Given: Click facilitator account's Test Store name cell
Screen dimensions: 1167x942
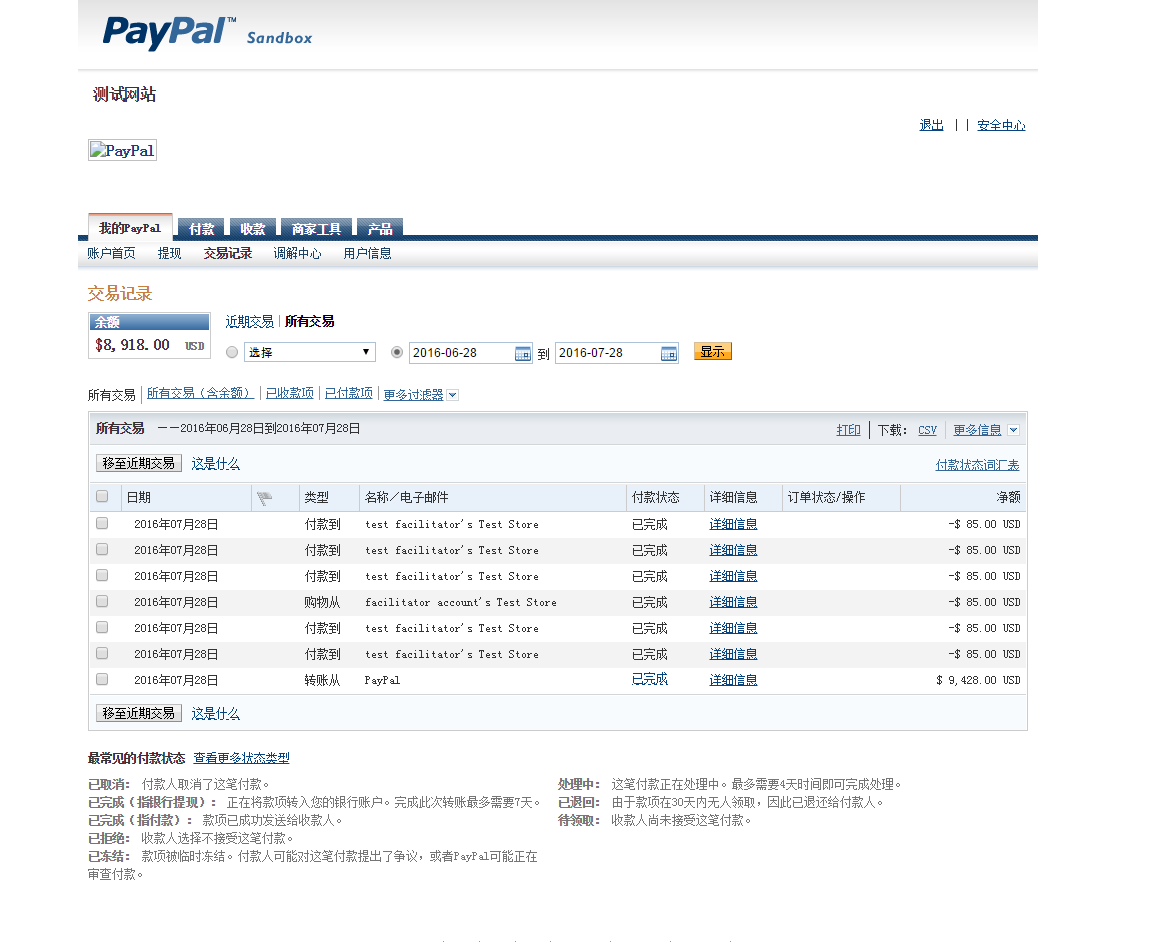Looking at the screenshot, I should pos(461,602).
